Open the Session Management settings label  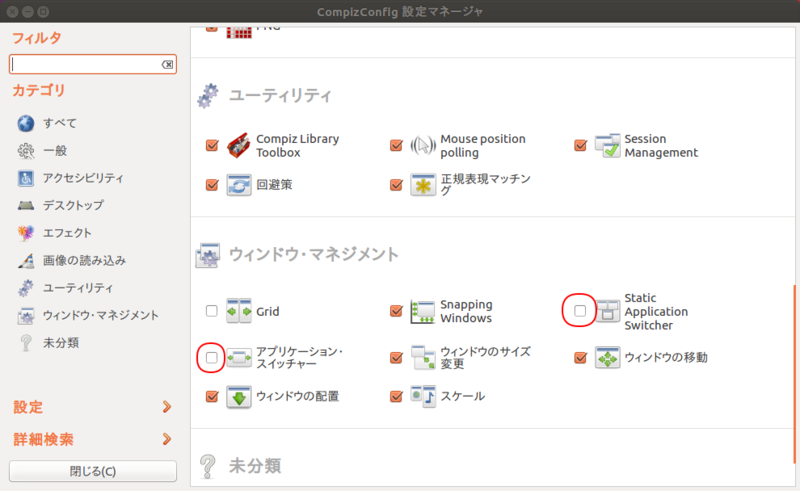point(661,145)
